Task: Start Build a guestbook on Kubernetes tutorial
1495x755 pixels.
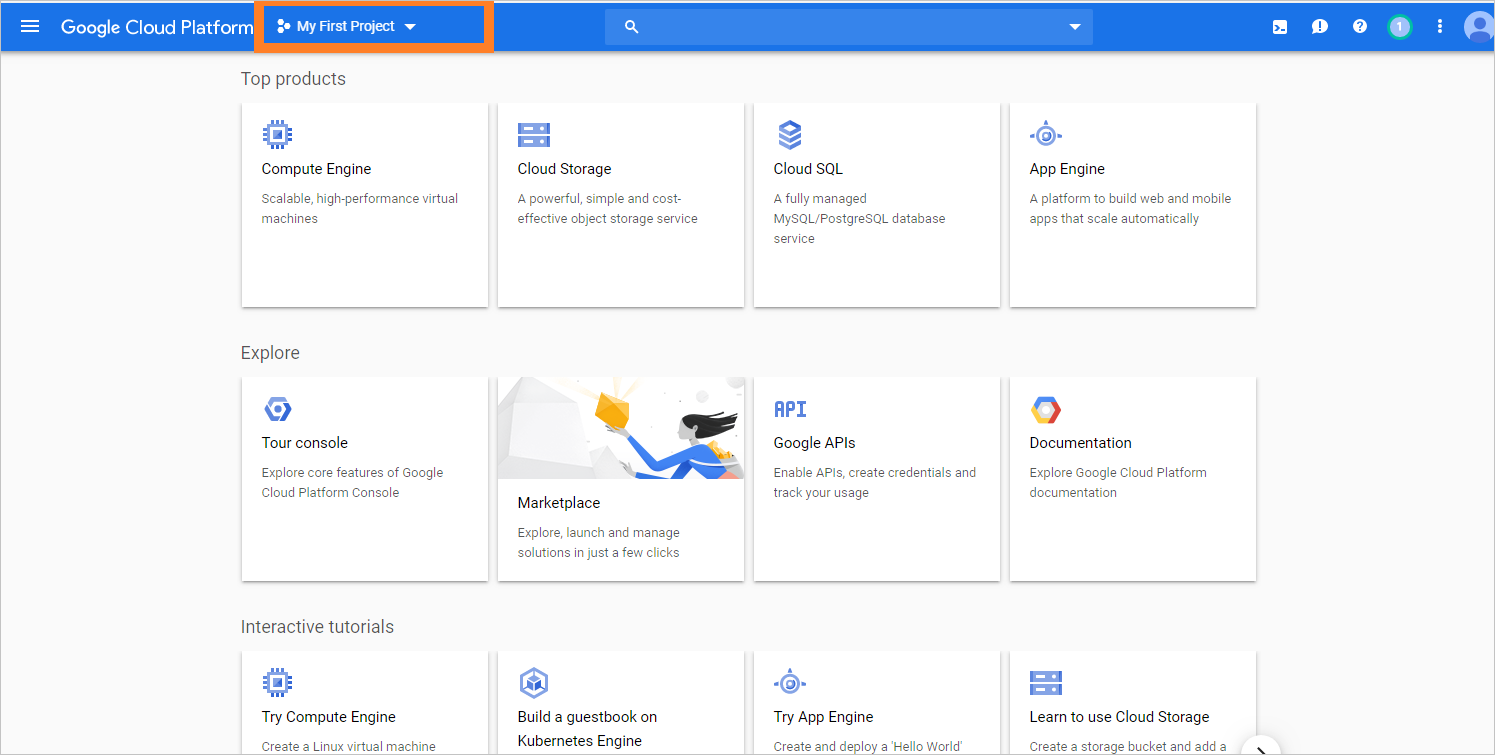Action: tap(587, 729)
